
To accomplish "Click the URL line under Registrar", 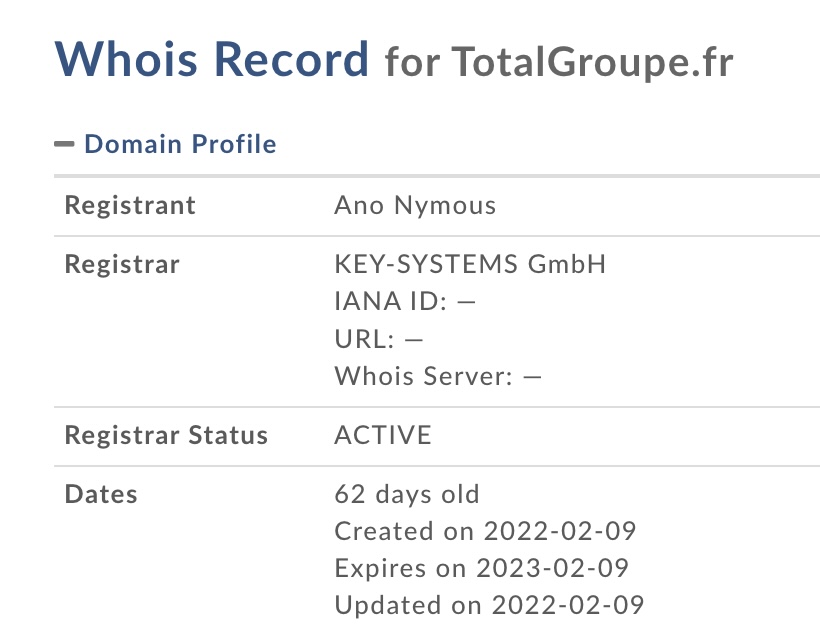I will click(379, 339).
